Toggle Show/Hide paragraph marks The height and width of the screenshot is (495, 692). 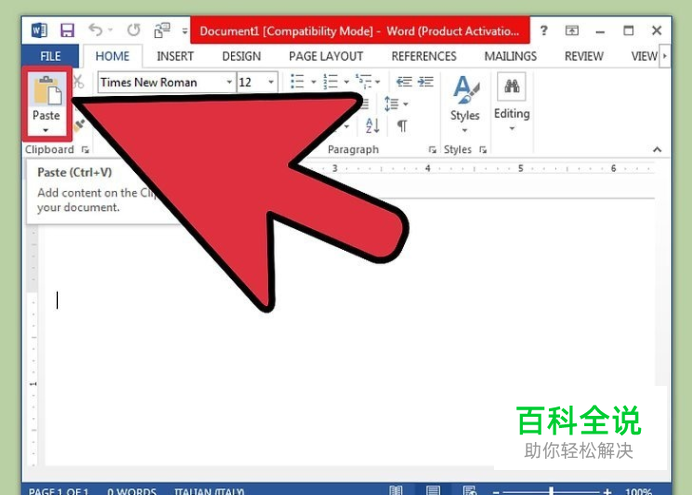[x=402, y=126]
